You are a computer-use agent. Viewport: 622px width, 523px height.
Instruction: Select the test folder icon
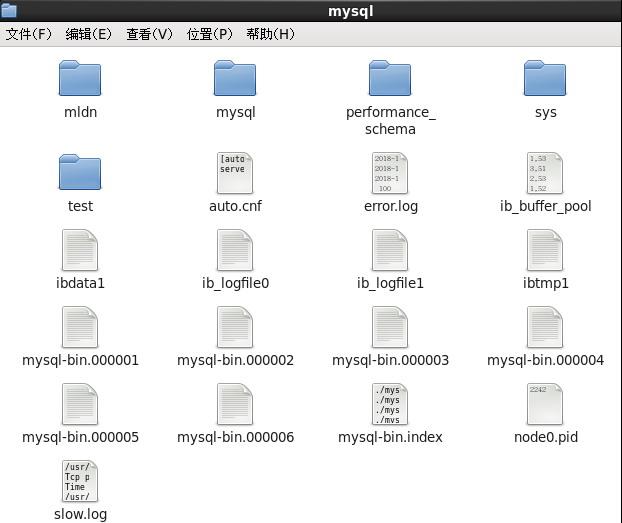coord(80,172)
